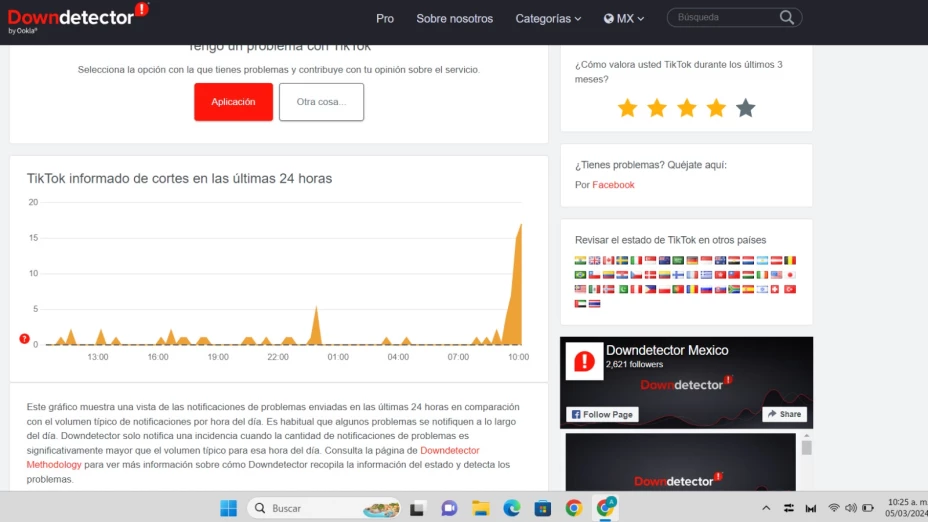Screen dimensions: 928x522
Task: Click the chart peak near 10:00
Action: click(x=520, y=225)
